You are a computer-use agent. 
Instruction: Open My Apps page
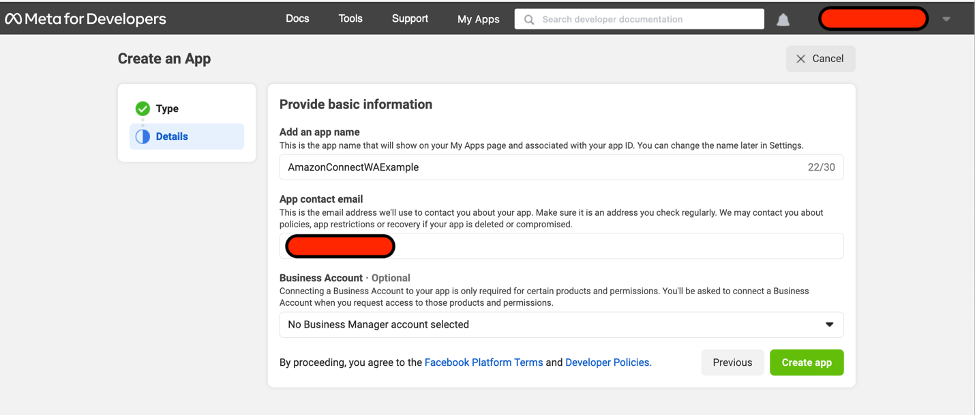478,19
